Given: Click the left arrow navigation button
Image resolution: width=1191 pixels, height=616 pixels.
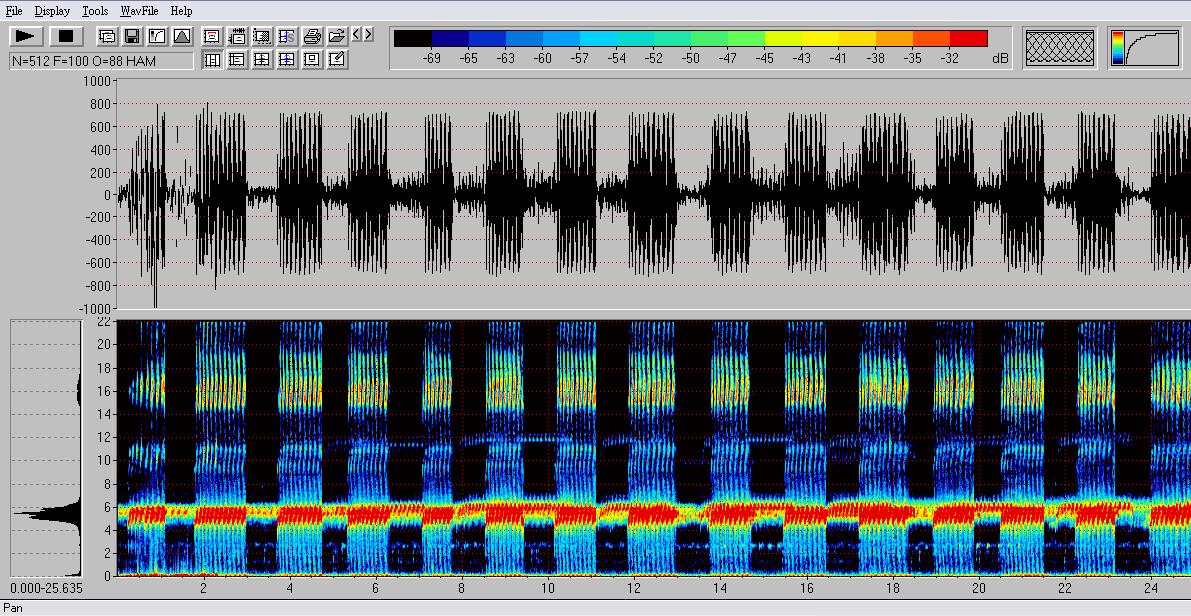Looking at the screenshot, I should 356,35.
